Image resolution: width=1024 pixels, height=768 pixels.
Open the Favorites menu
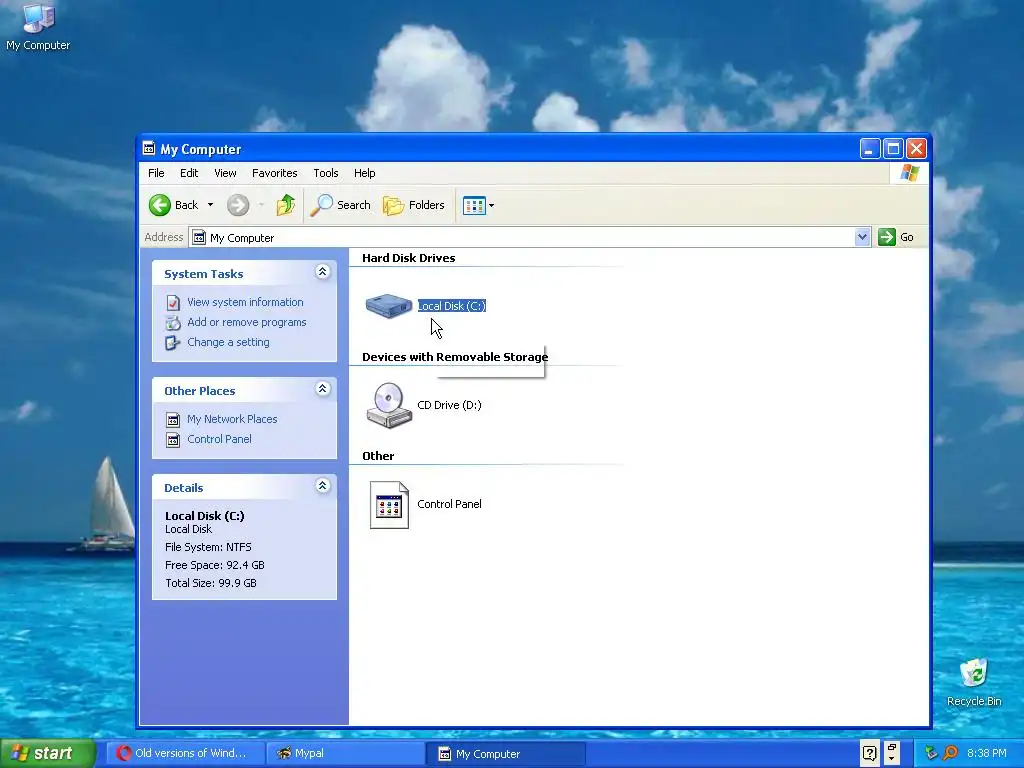274,173
